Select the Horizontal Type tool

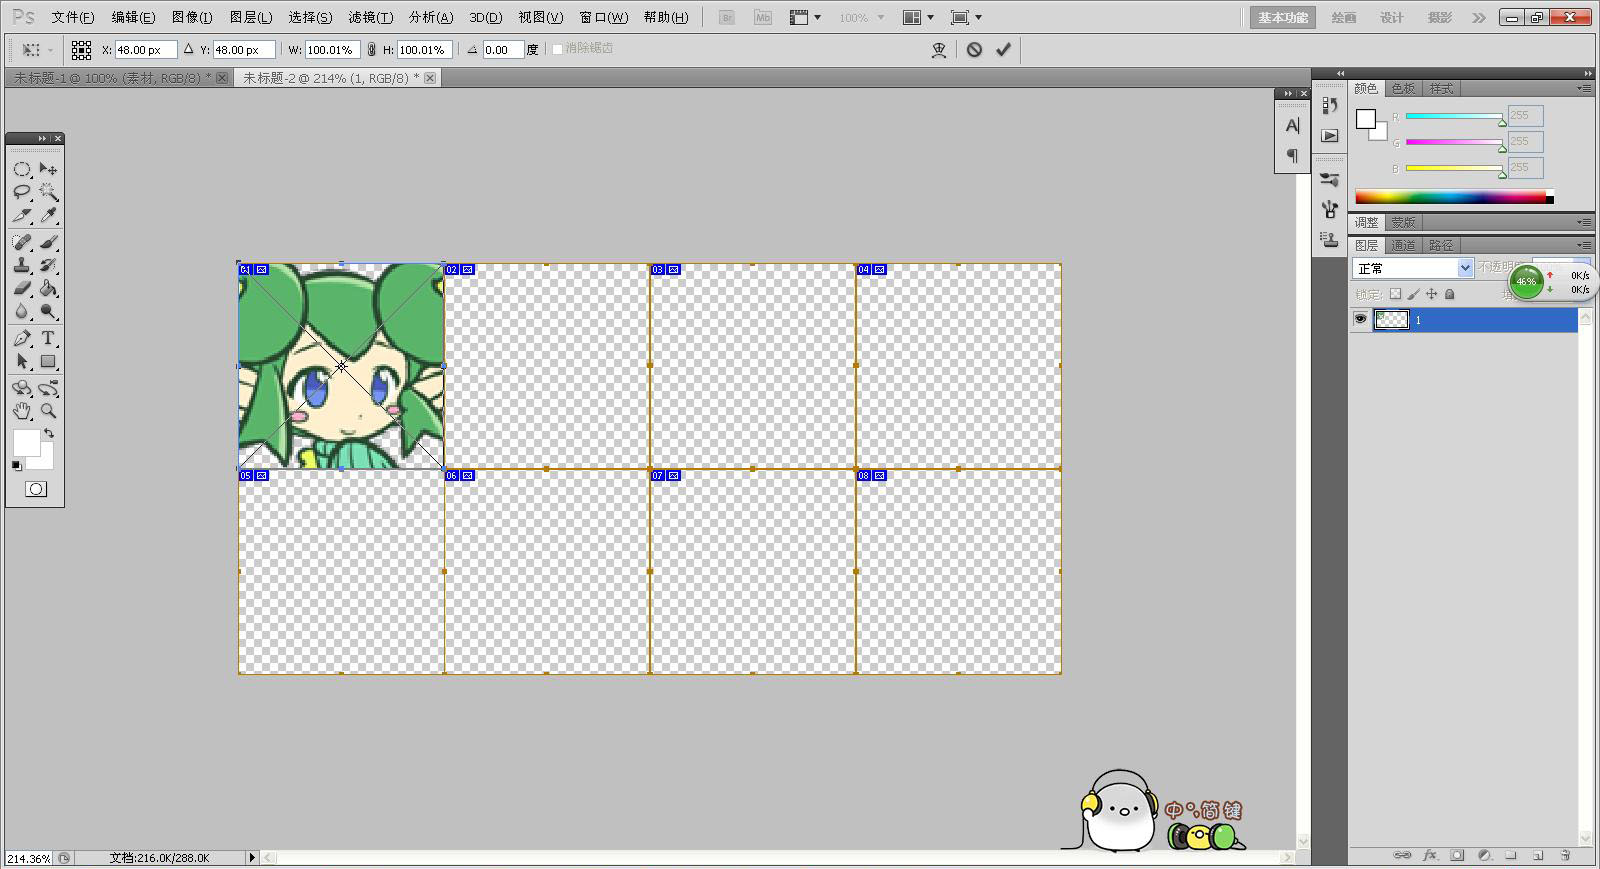pos(48,338)
